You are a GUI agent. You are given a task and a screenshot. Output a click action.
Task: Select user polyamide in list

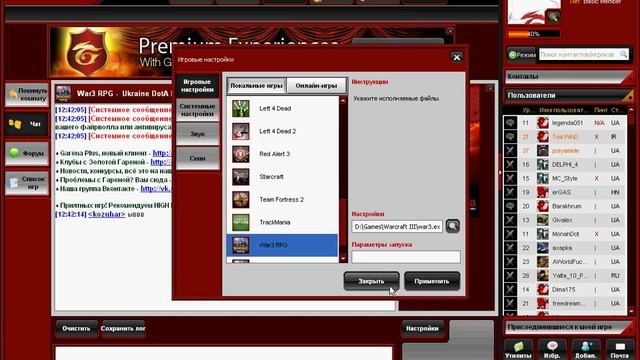tap(565, 151)
